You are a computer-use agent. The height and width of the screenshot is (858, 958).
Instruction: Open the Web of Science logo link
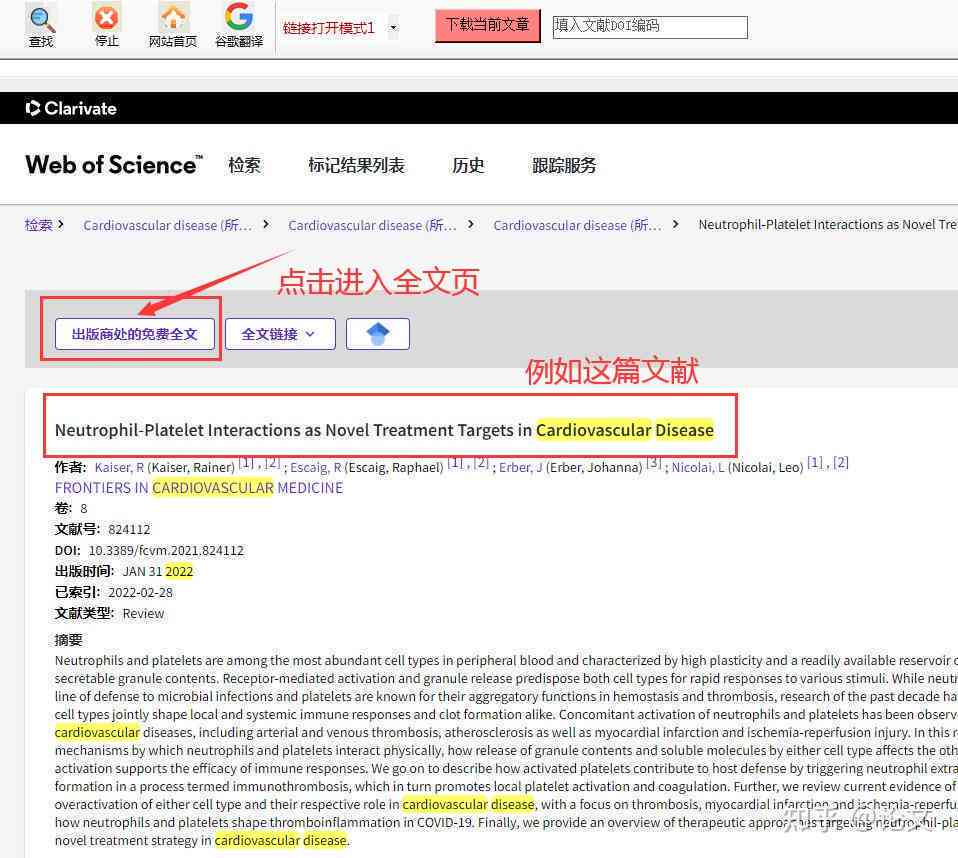pyautogui.click(x=114, y=165)
